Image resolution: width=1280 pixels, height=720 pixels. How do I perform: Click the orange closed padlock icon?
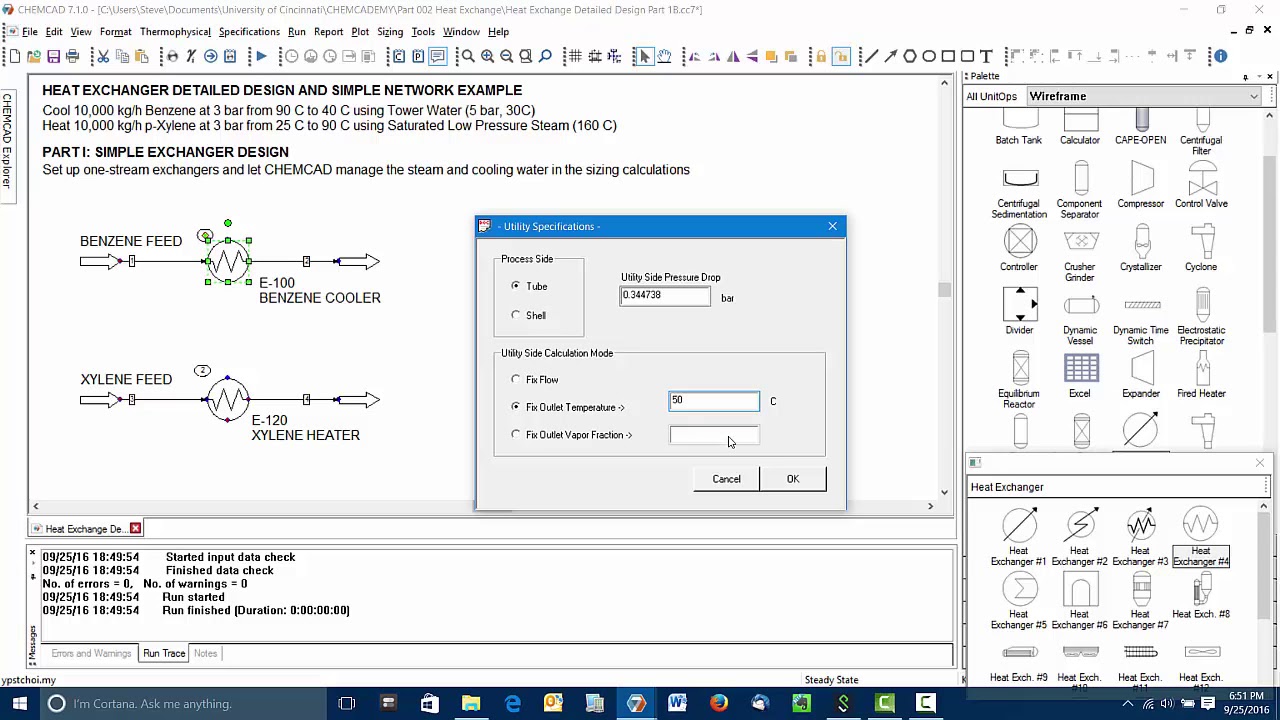821,56
